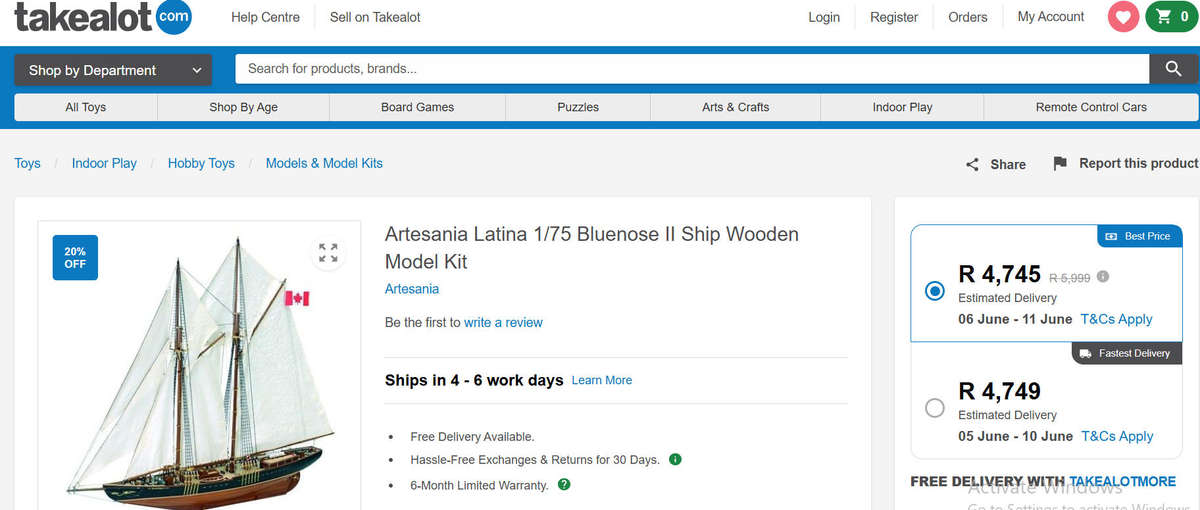Screen dimensions: 1200x510
Task: Go to Indoor Play breadcrumb
Action: [x=104, y=163]
